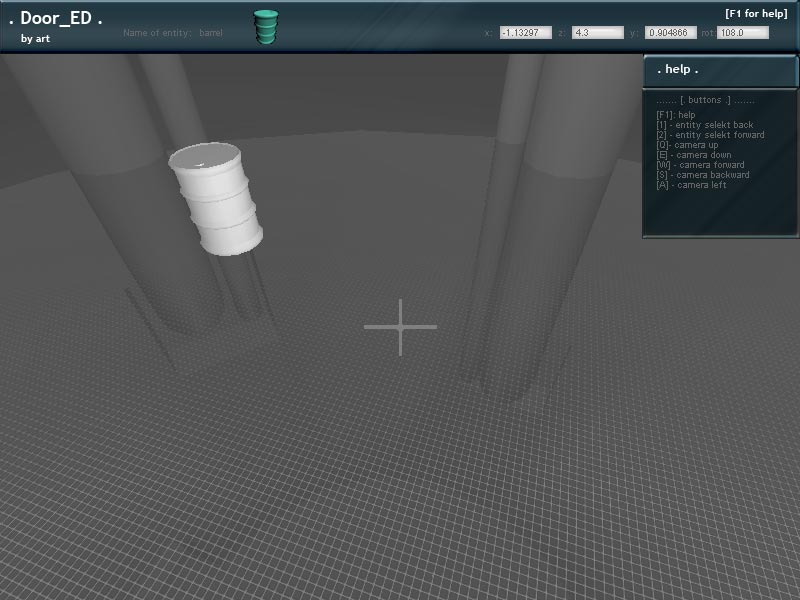Click '[Q]- camera up' help entry

(687, 145)
